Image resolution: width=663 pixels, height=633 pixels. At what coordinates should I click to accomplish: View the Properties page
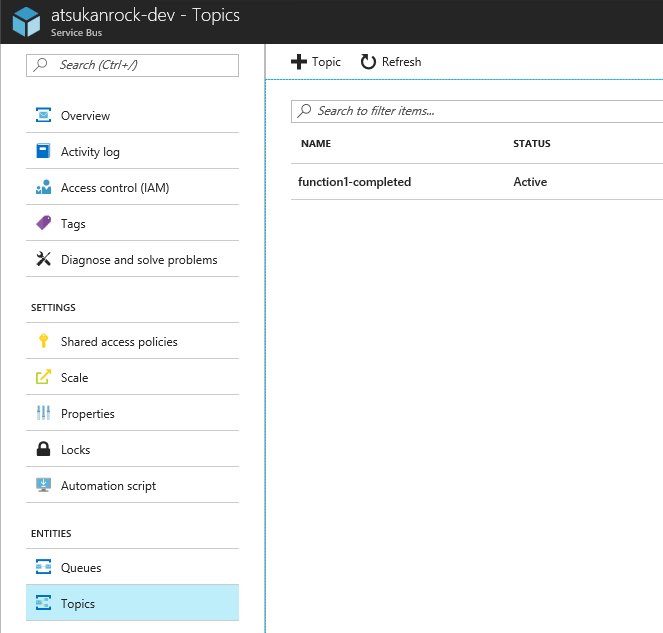point(132,413)
